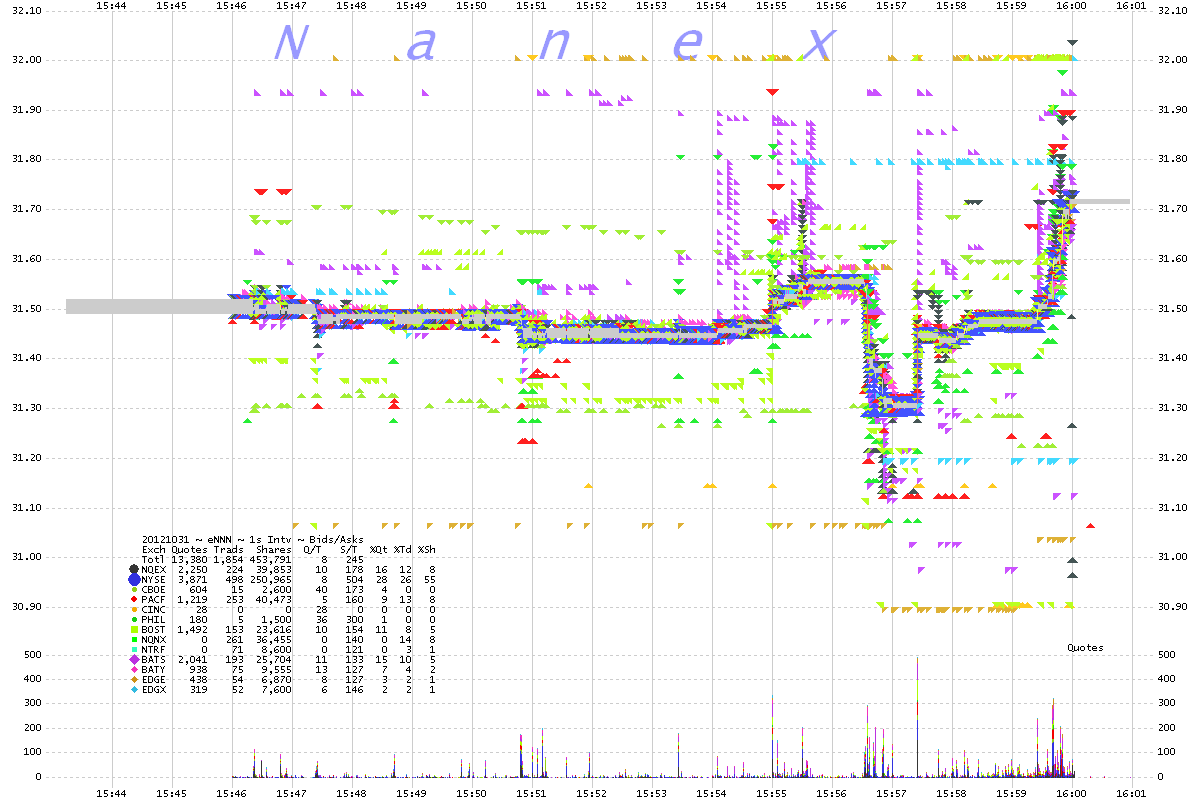1200x800 pixels.
Task: Click the 15:46 label on the top time axis
Action: pos(231,6)
